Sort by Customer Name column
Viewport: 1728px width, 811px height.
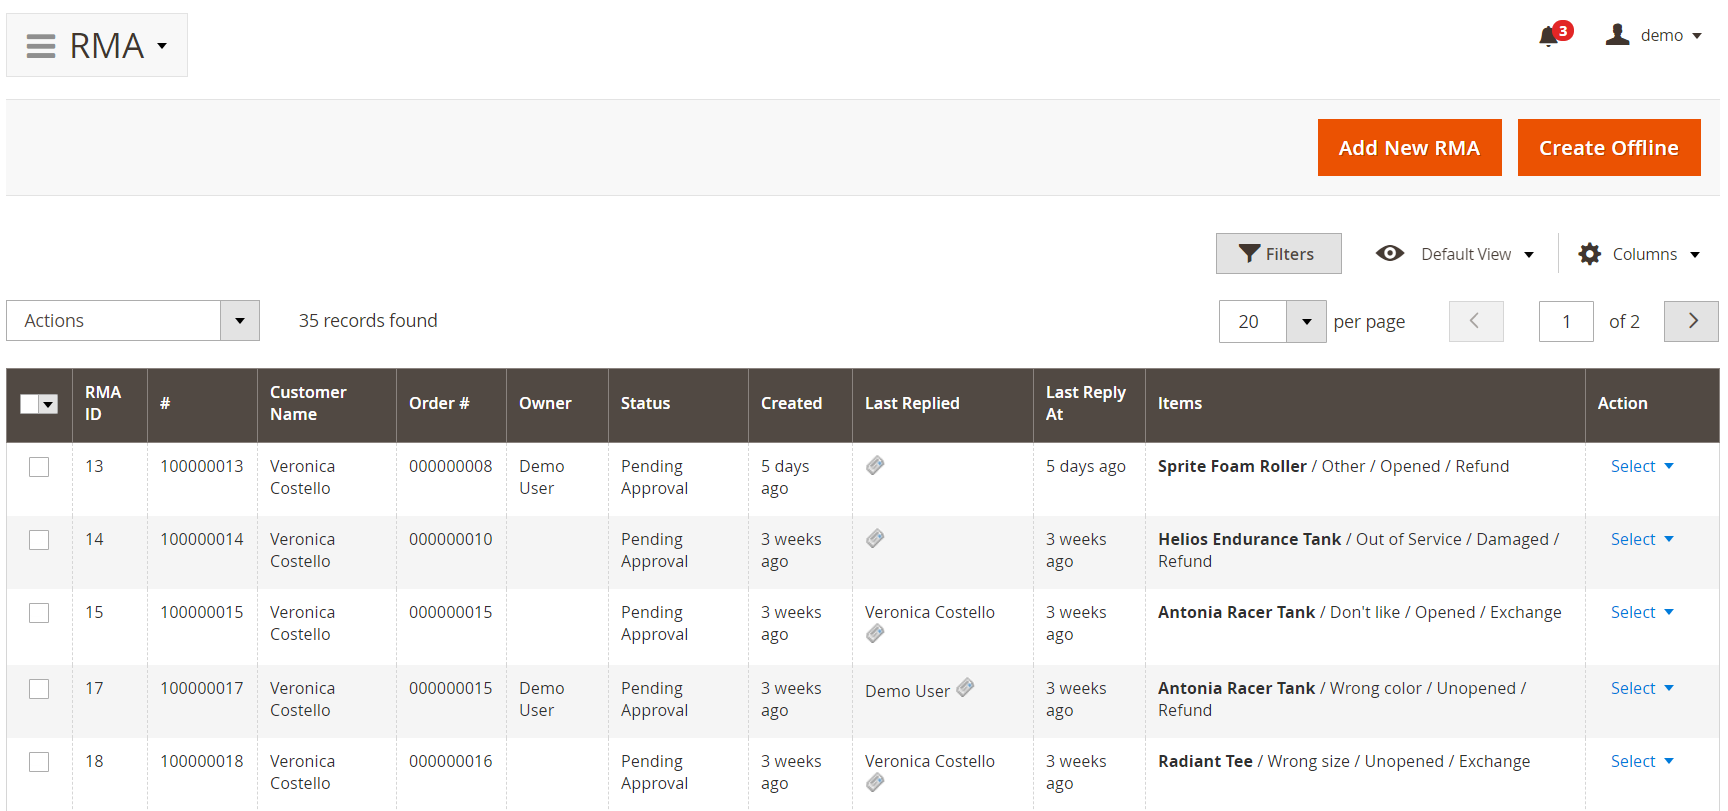[327, 404]
